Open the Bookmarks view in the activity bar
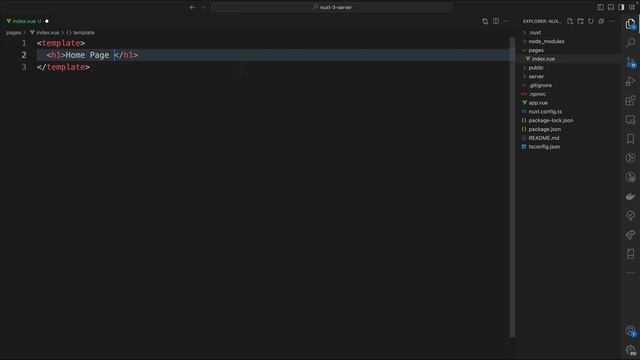640x360 pixels. tap(630, 139)
